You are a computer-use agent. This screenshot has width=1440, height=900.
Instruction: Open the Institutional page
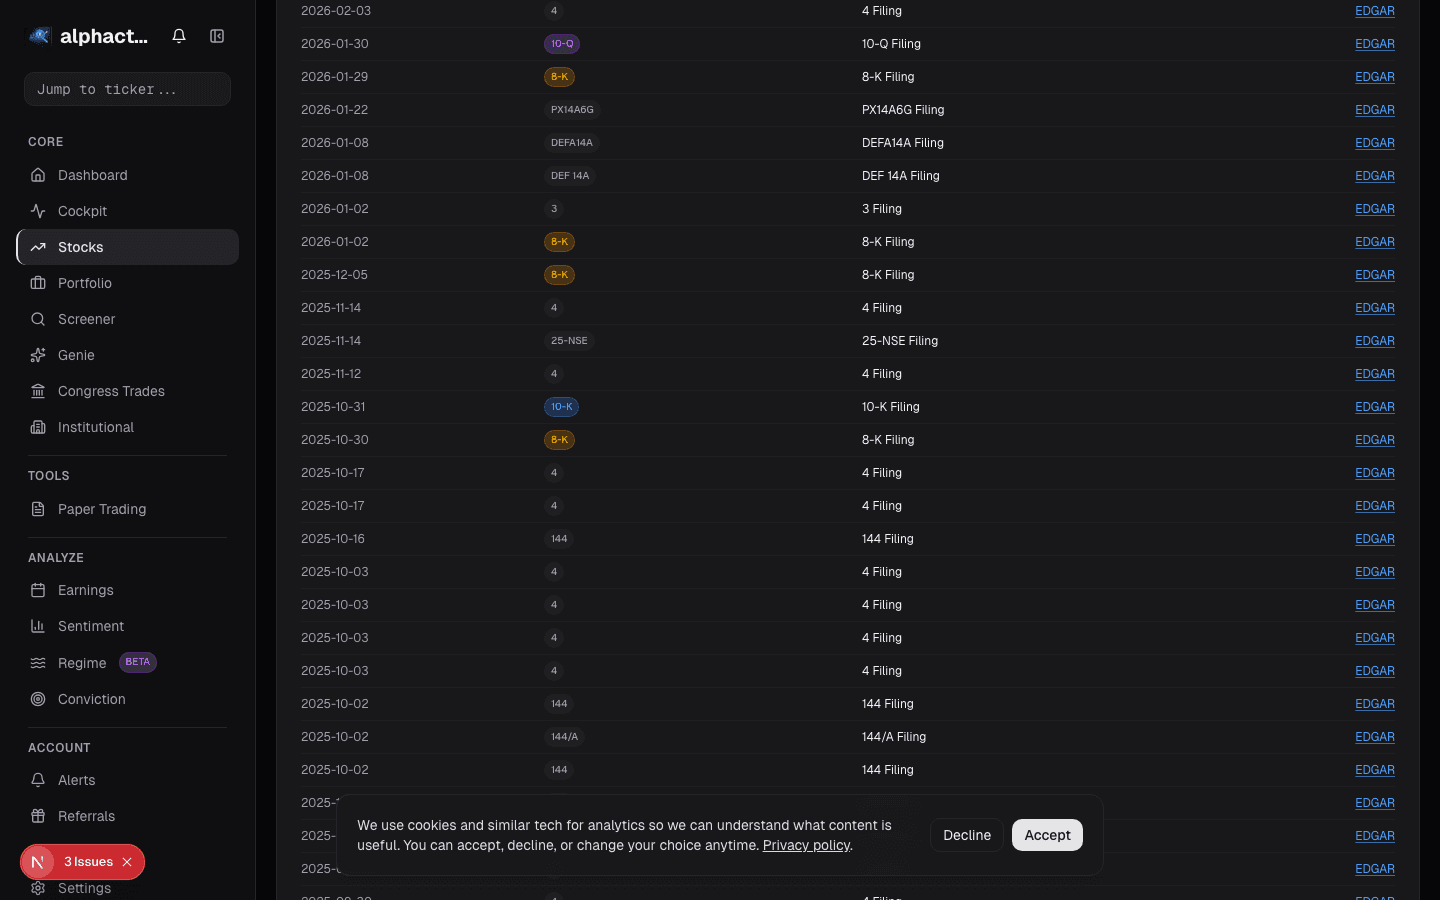click(95, 427)
